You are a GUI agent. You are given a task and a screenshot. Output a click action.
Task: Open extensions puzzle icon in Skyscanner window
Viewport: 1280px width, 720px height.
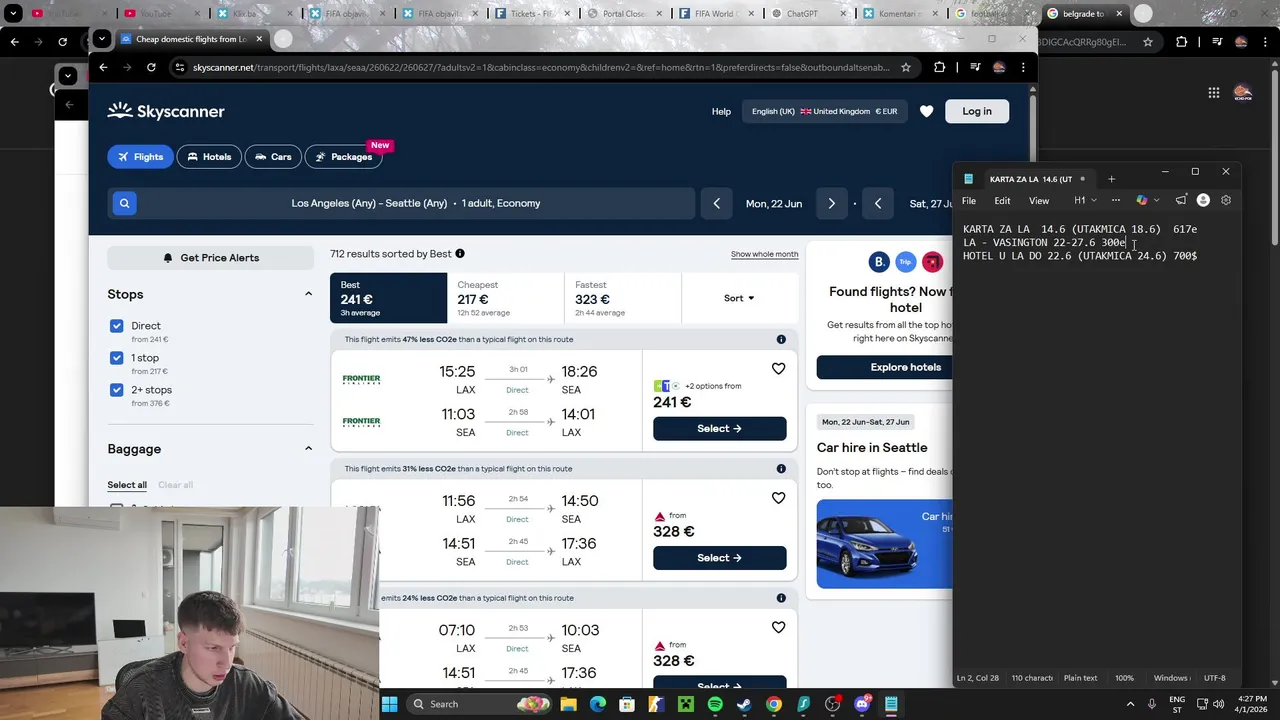point(939,67)
